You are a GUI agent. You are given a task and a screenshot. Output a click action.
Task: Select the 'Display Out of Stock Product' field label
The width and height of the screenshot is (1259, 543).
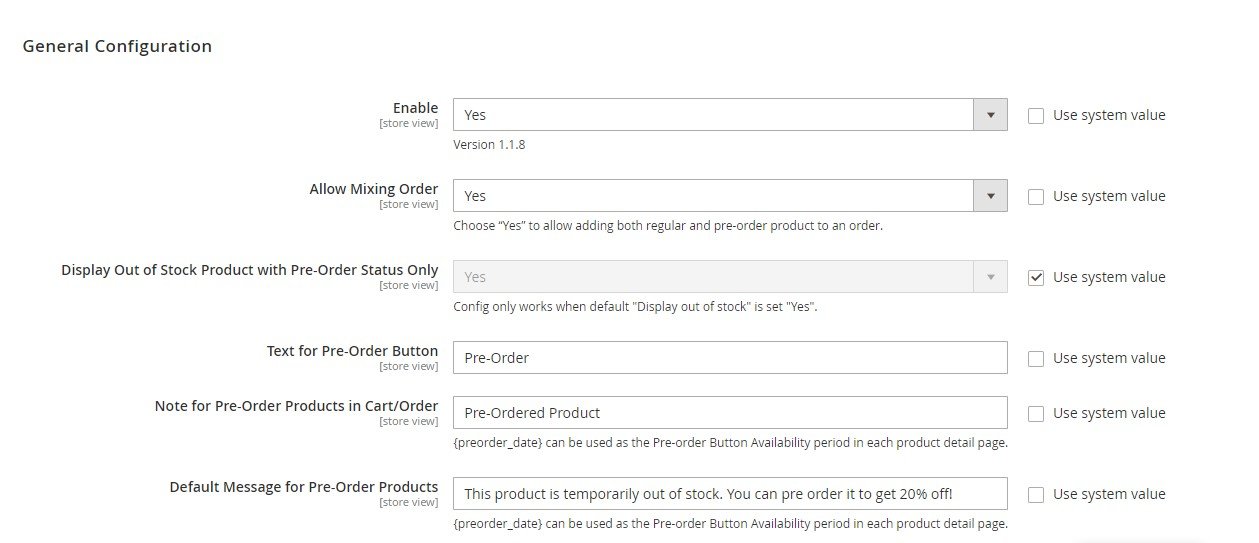[249, 270]
